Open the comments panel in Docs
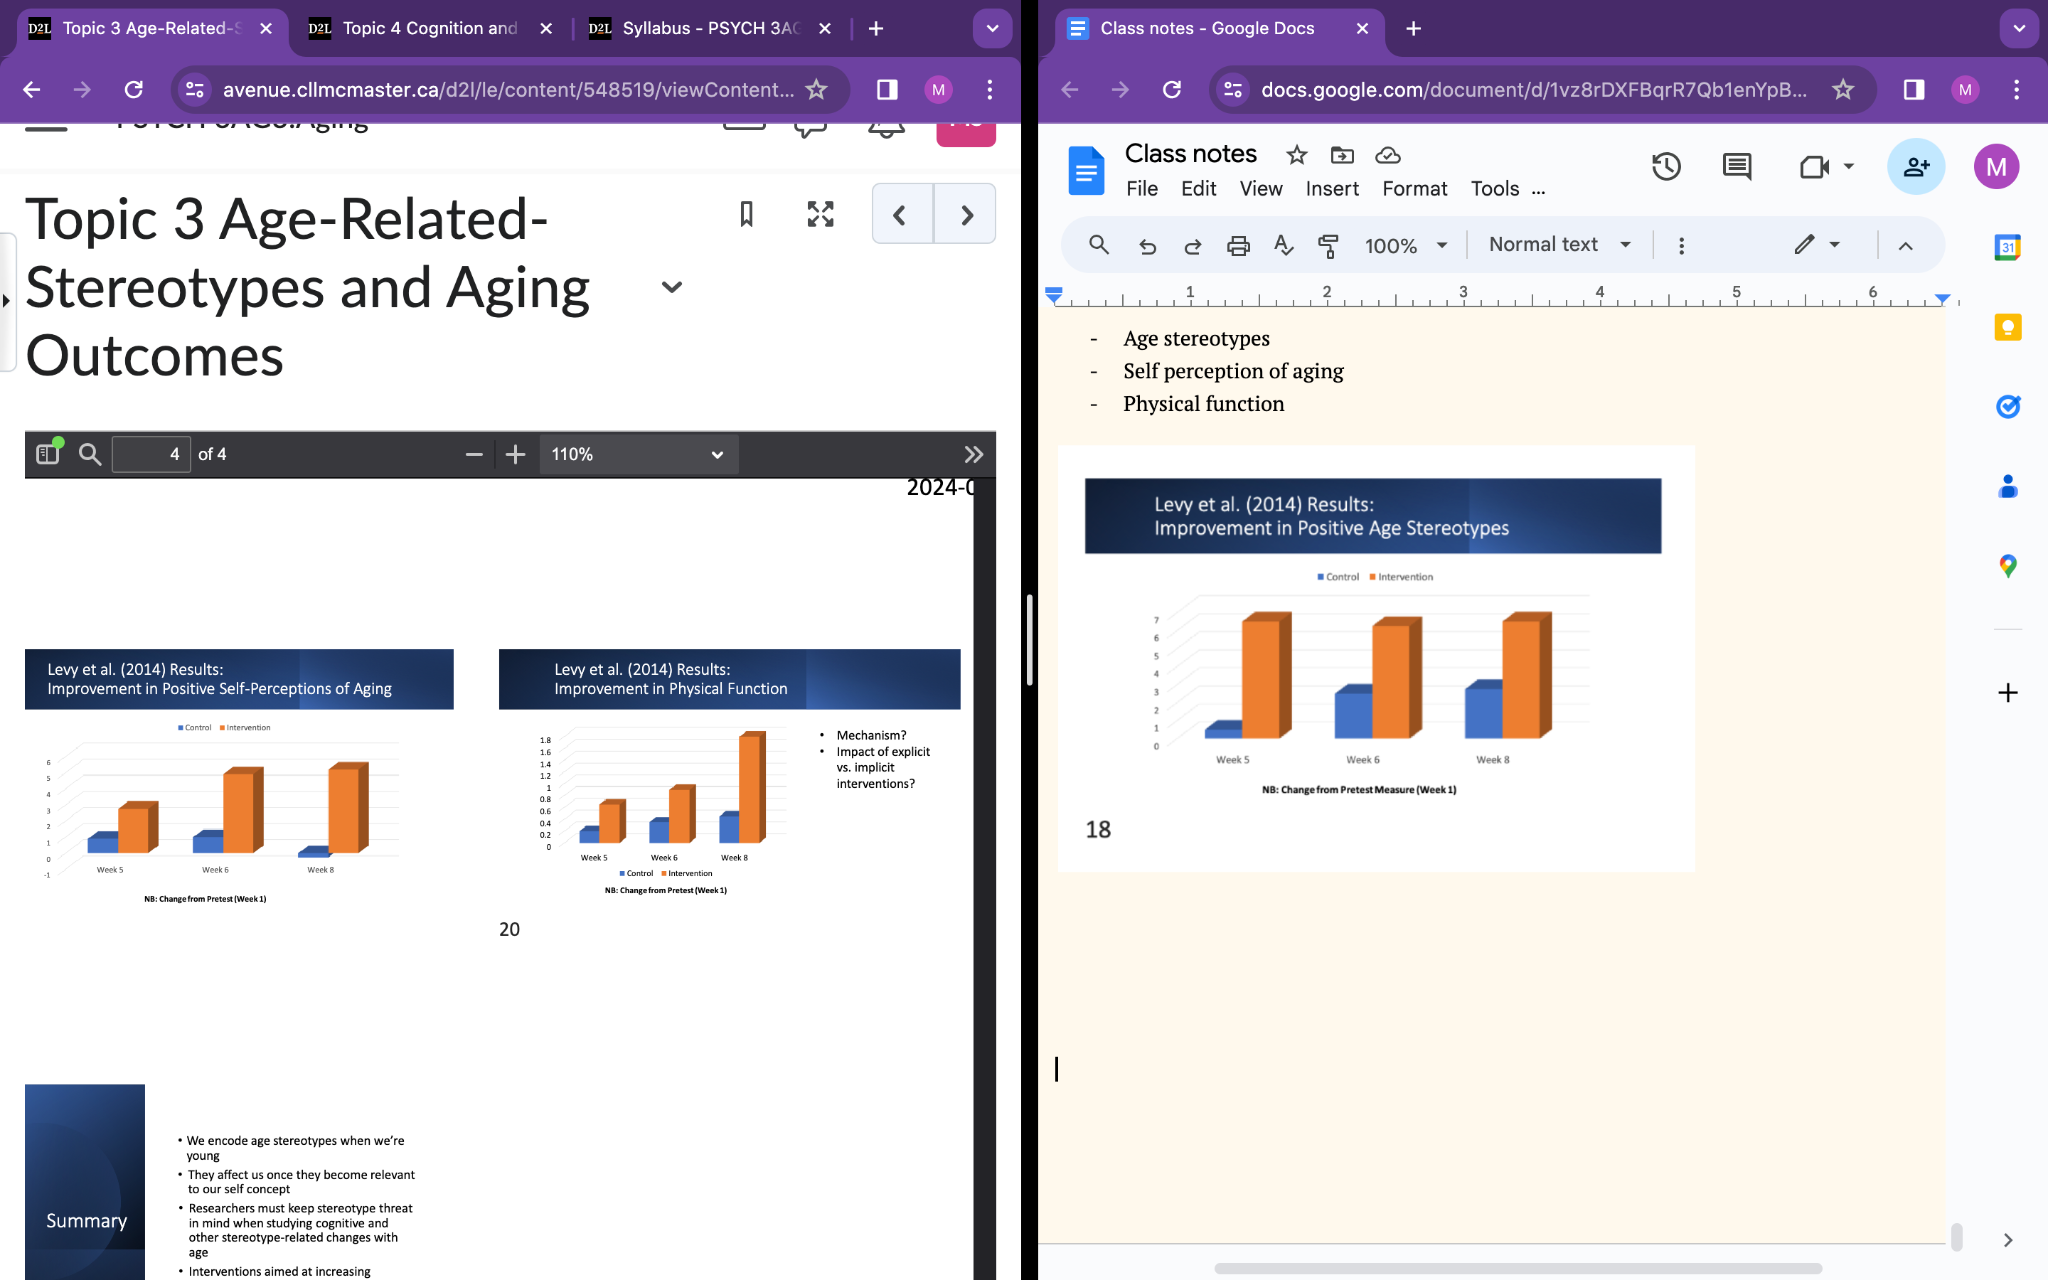 [x=1737, y=167]
